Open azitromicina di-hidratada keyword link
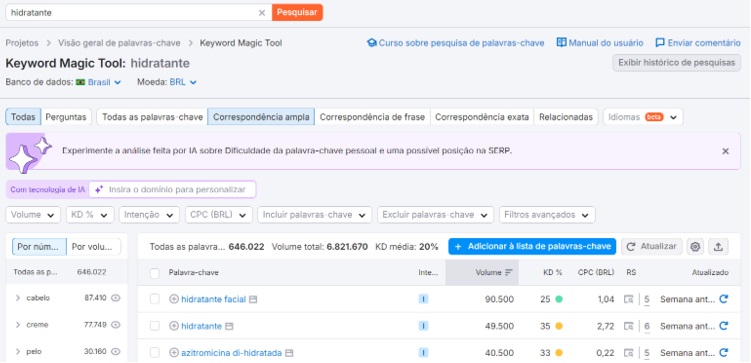751x363 pixels. point(231,353)
